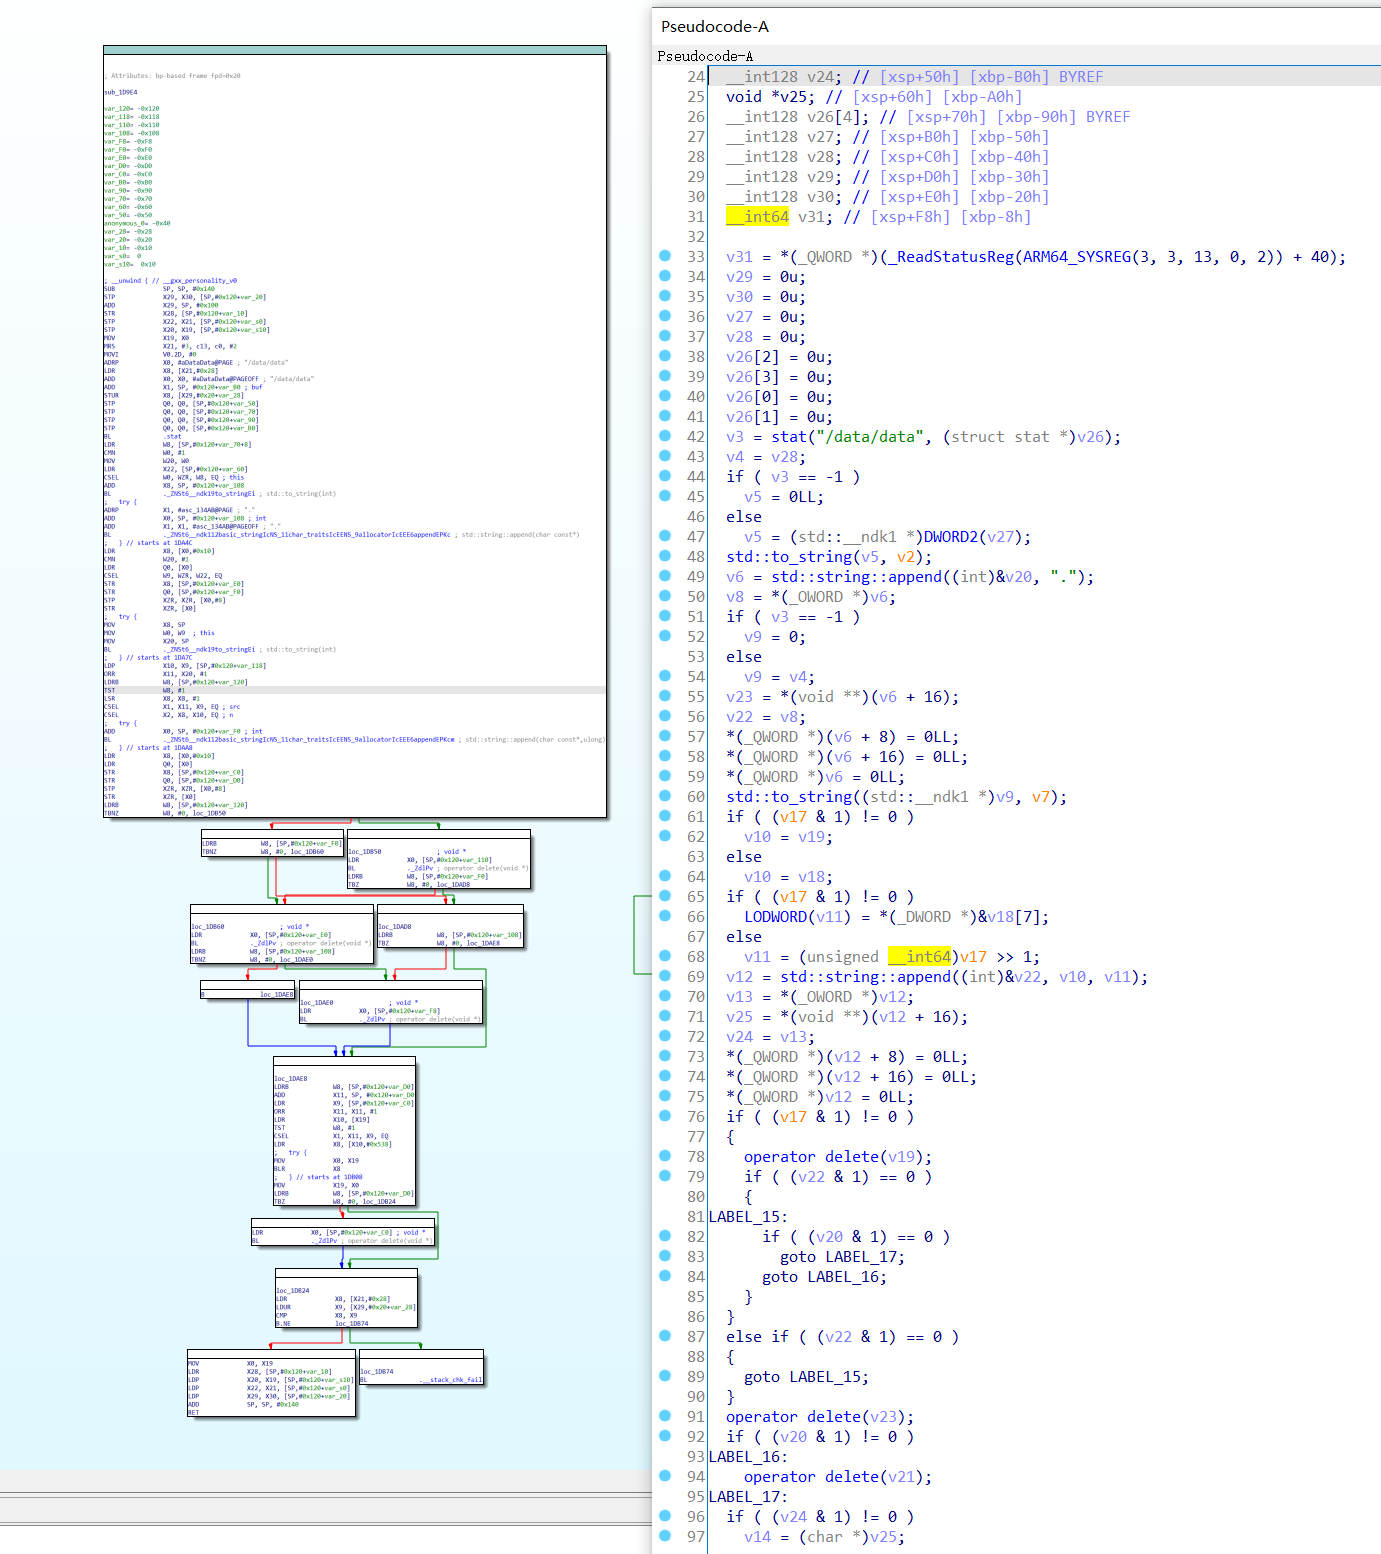Click LABEL_16 label on line 93

[x=748, y=1456]
